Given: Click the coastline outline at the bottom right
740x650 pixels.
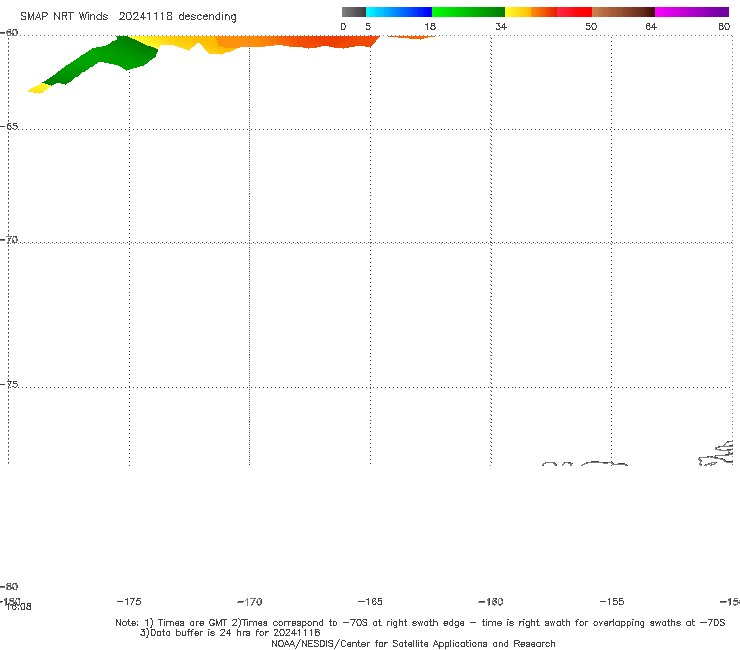Looking at the screenshot, I should point(716,454).
